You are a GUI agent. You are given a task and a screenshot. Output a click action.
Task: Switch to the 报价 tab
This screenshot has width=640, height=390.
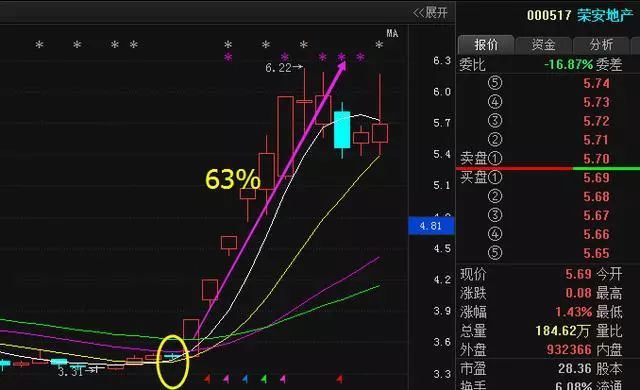[486, 44]
